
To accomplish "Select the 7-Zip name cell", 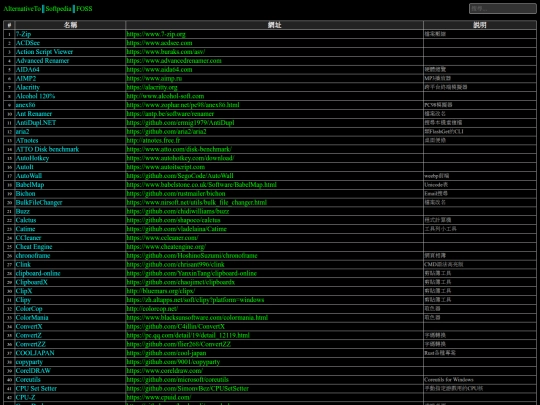I will (70, 34).
